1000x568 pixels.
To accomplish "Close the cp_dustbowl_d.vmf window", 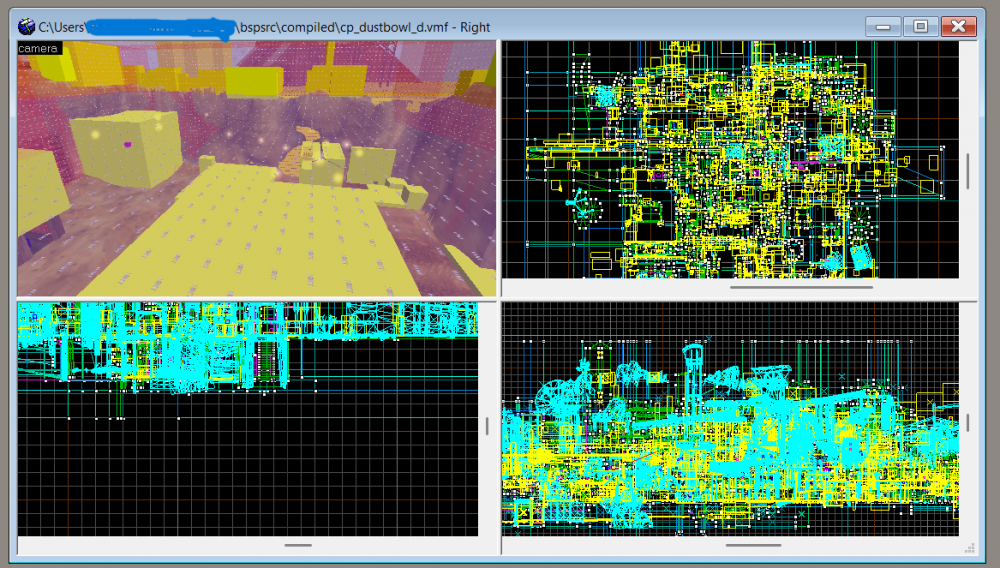I will (958, 27).
